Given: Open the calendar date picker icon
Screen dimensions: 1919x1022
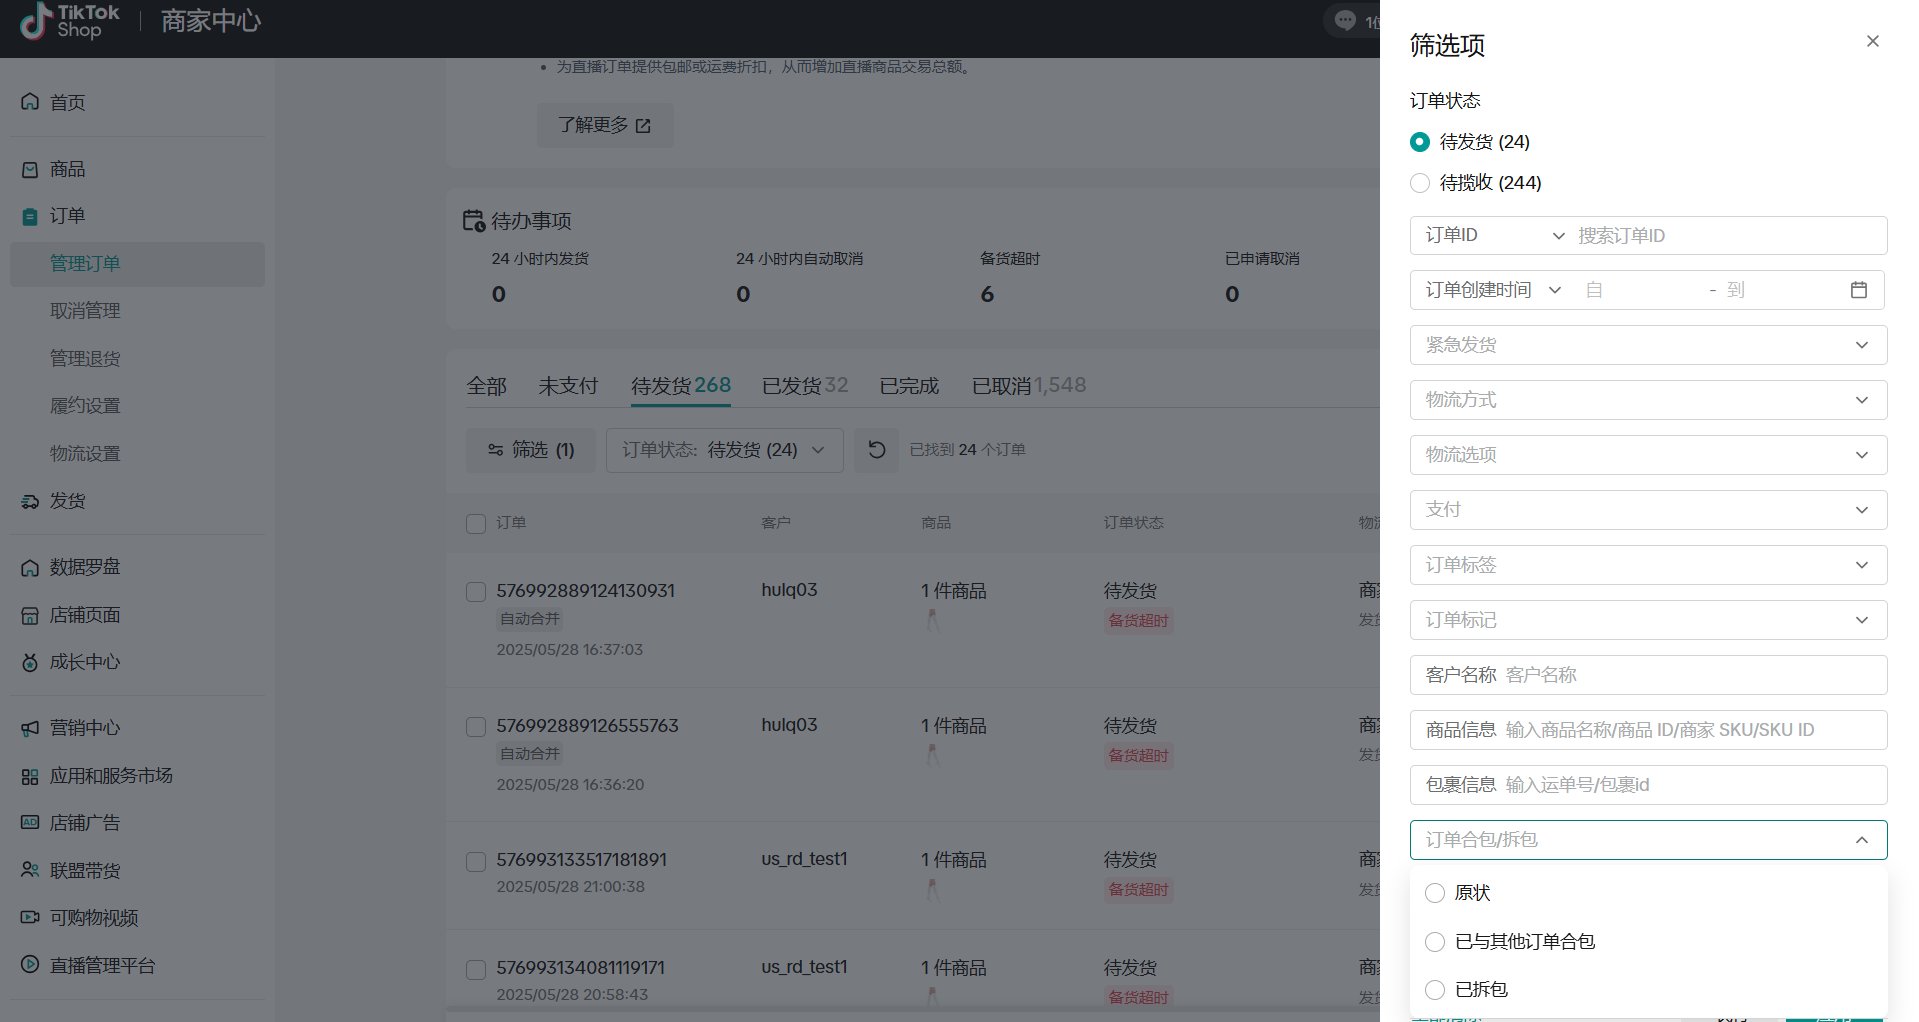Looking at the screenshot, I should coord(1858,290).
